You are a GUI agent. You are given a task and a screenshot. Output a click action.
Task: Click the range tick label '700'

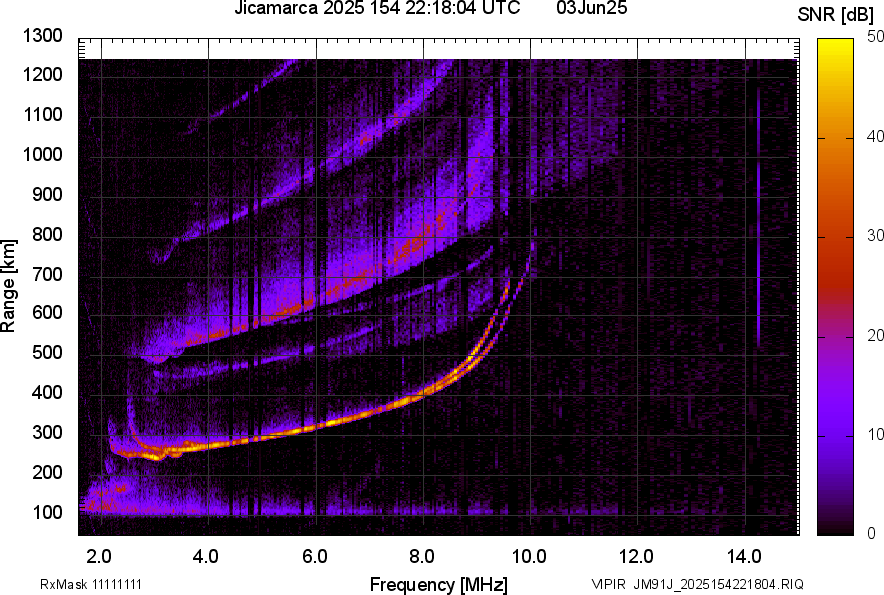[47, 274]
